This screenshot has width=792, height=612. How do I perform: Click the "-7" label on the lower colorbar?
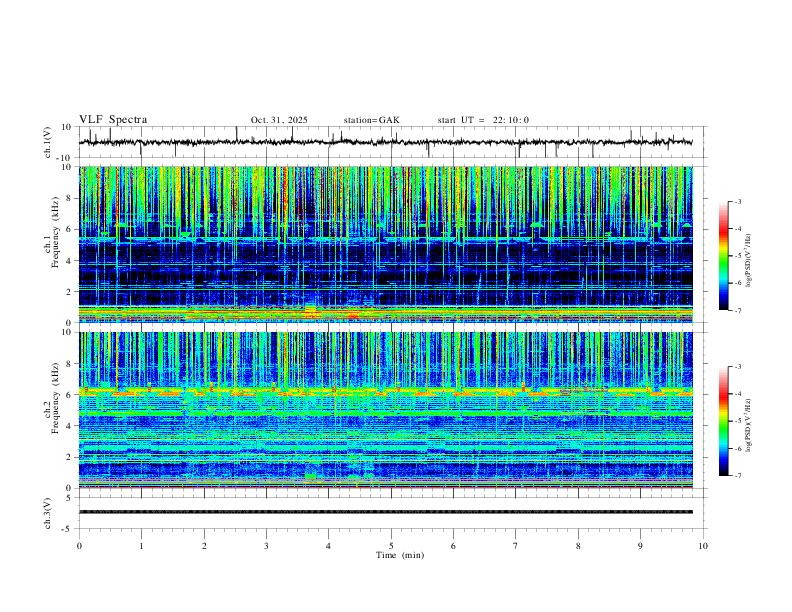click(x=737, y=475)
